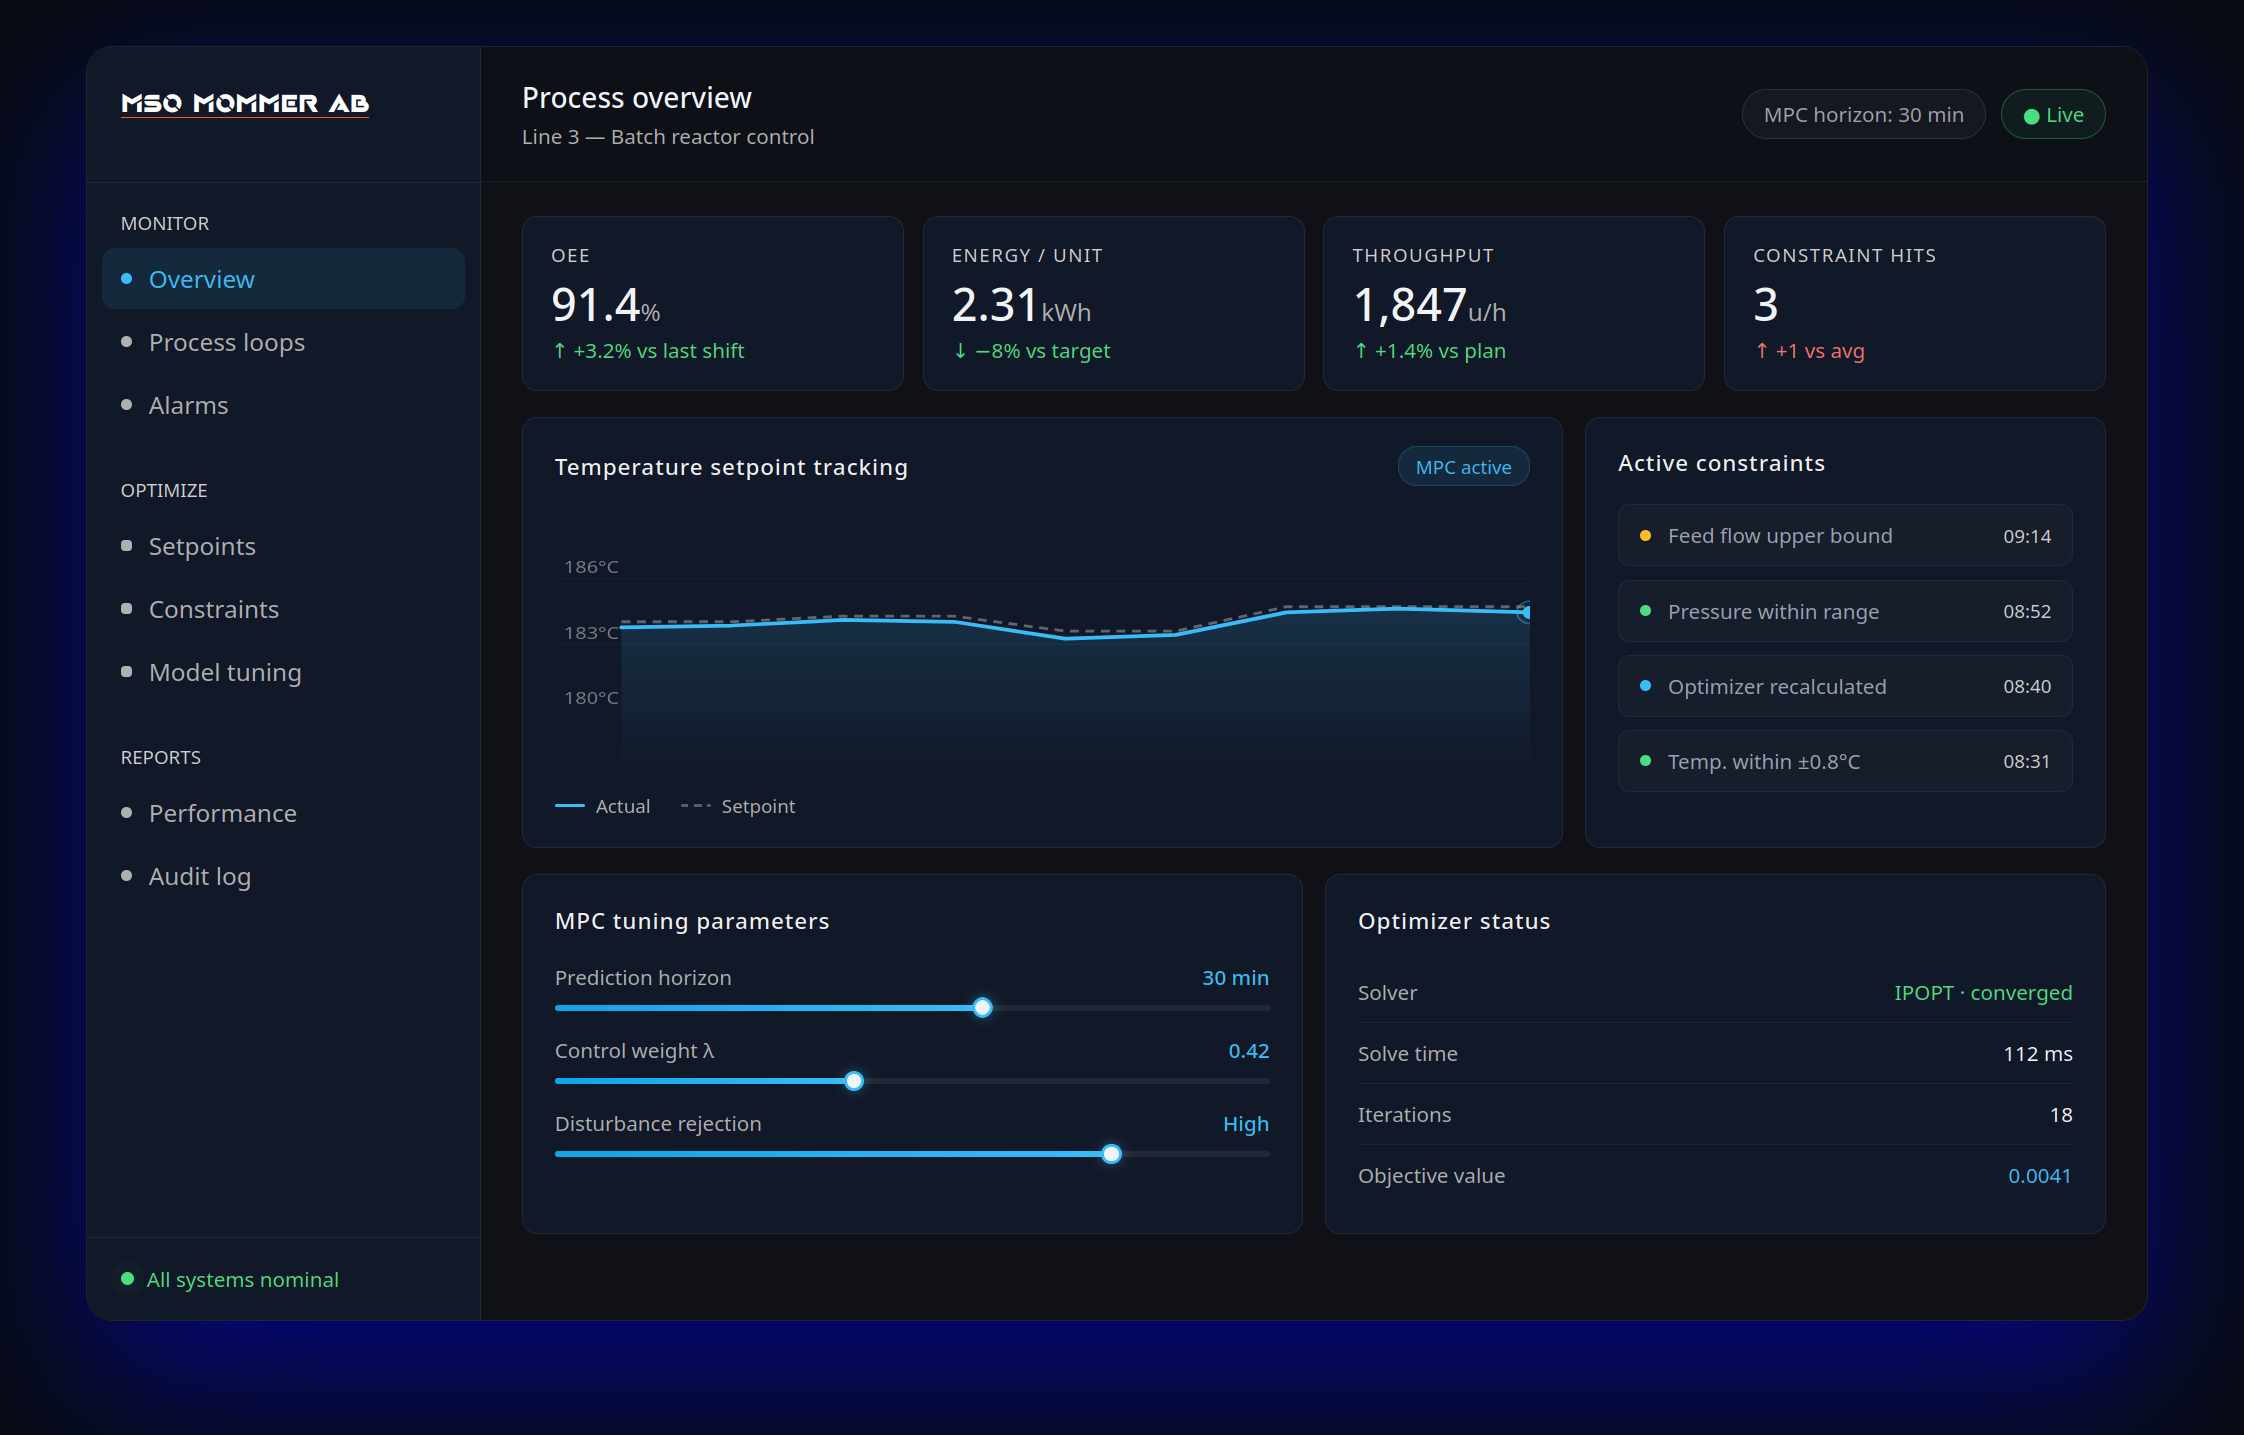Image resolution: width=2244 pixels, height=1435 pixels.
Task: Open Setpoints in the Optimize menu
Action: tap(202, 546)
